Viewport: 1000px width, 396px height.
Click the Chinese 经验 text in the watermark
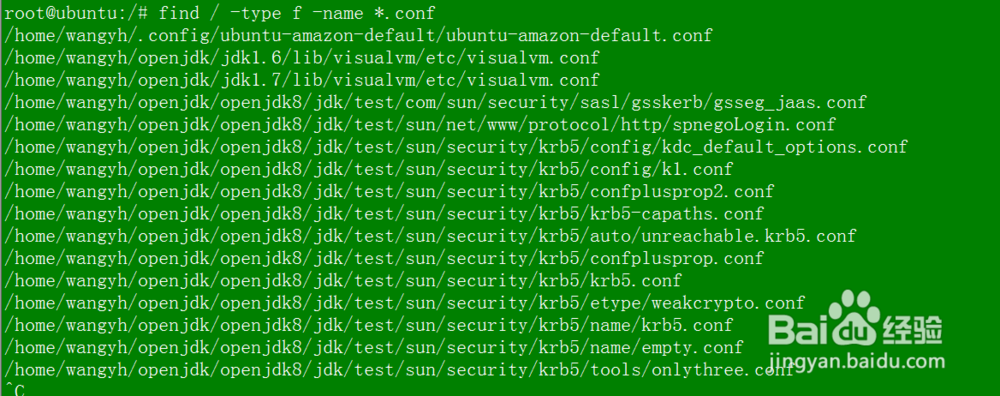[x=913, y=329]
